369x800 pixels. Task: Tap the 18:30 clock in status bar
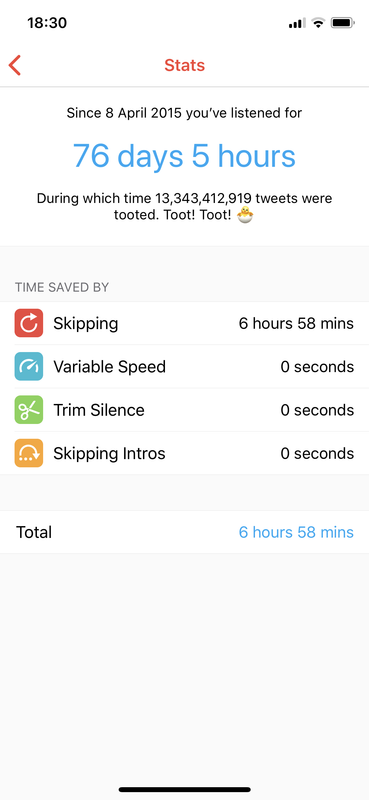coord(47,23)
